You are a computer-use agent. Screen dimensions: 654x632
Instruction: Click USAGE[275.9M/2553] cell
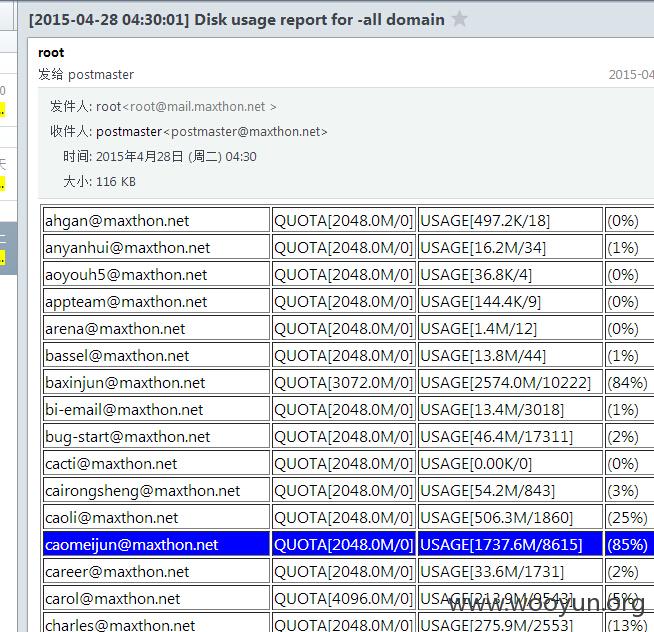(511, 623)
